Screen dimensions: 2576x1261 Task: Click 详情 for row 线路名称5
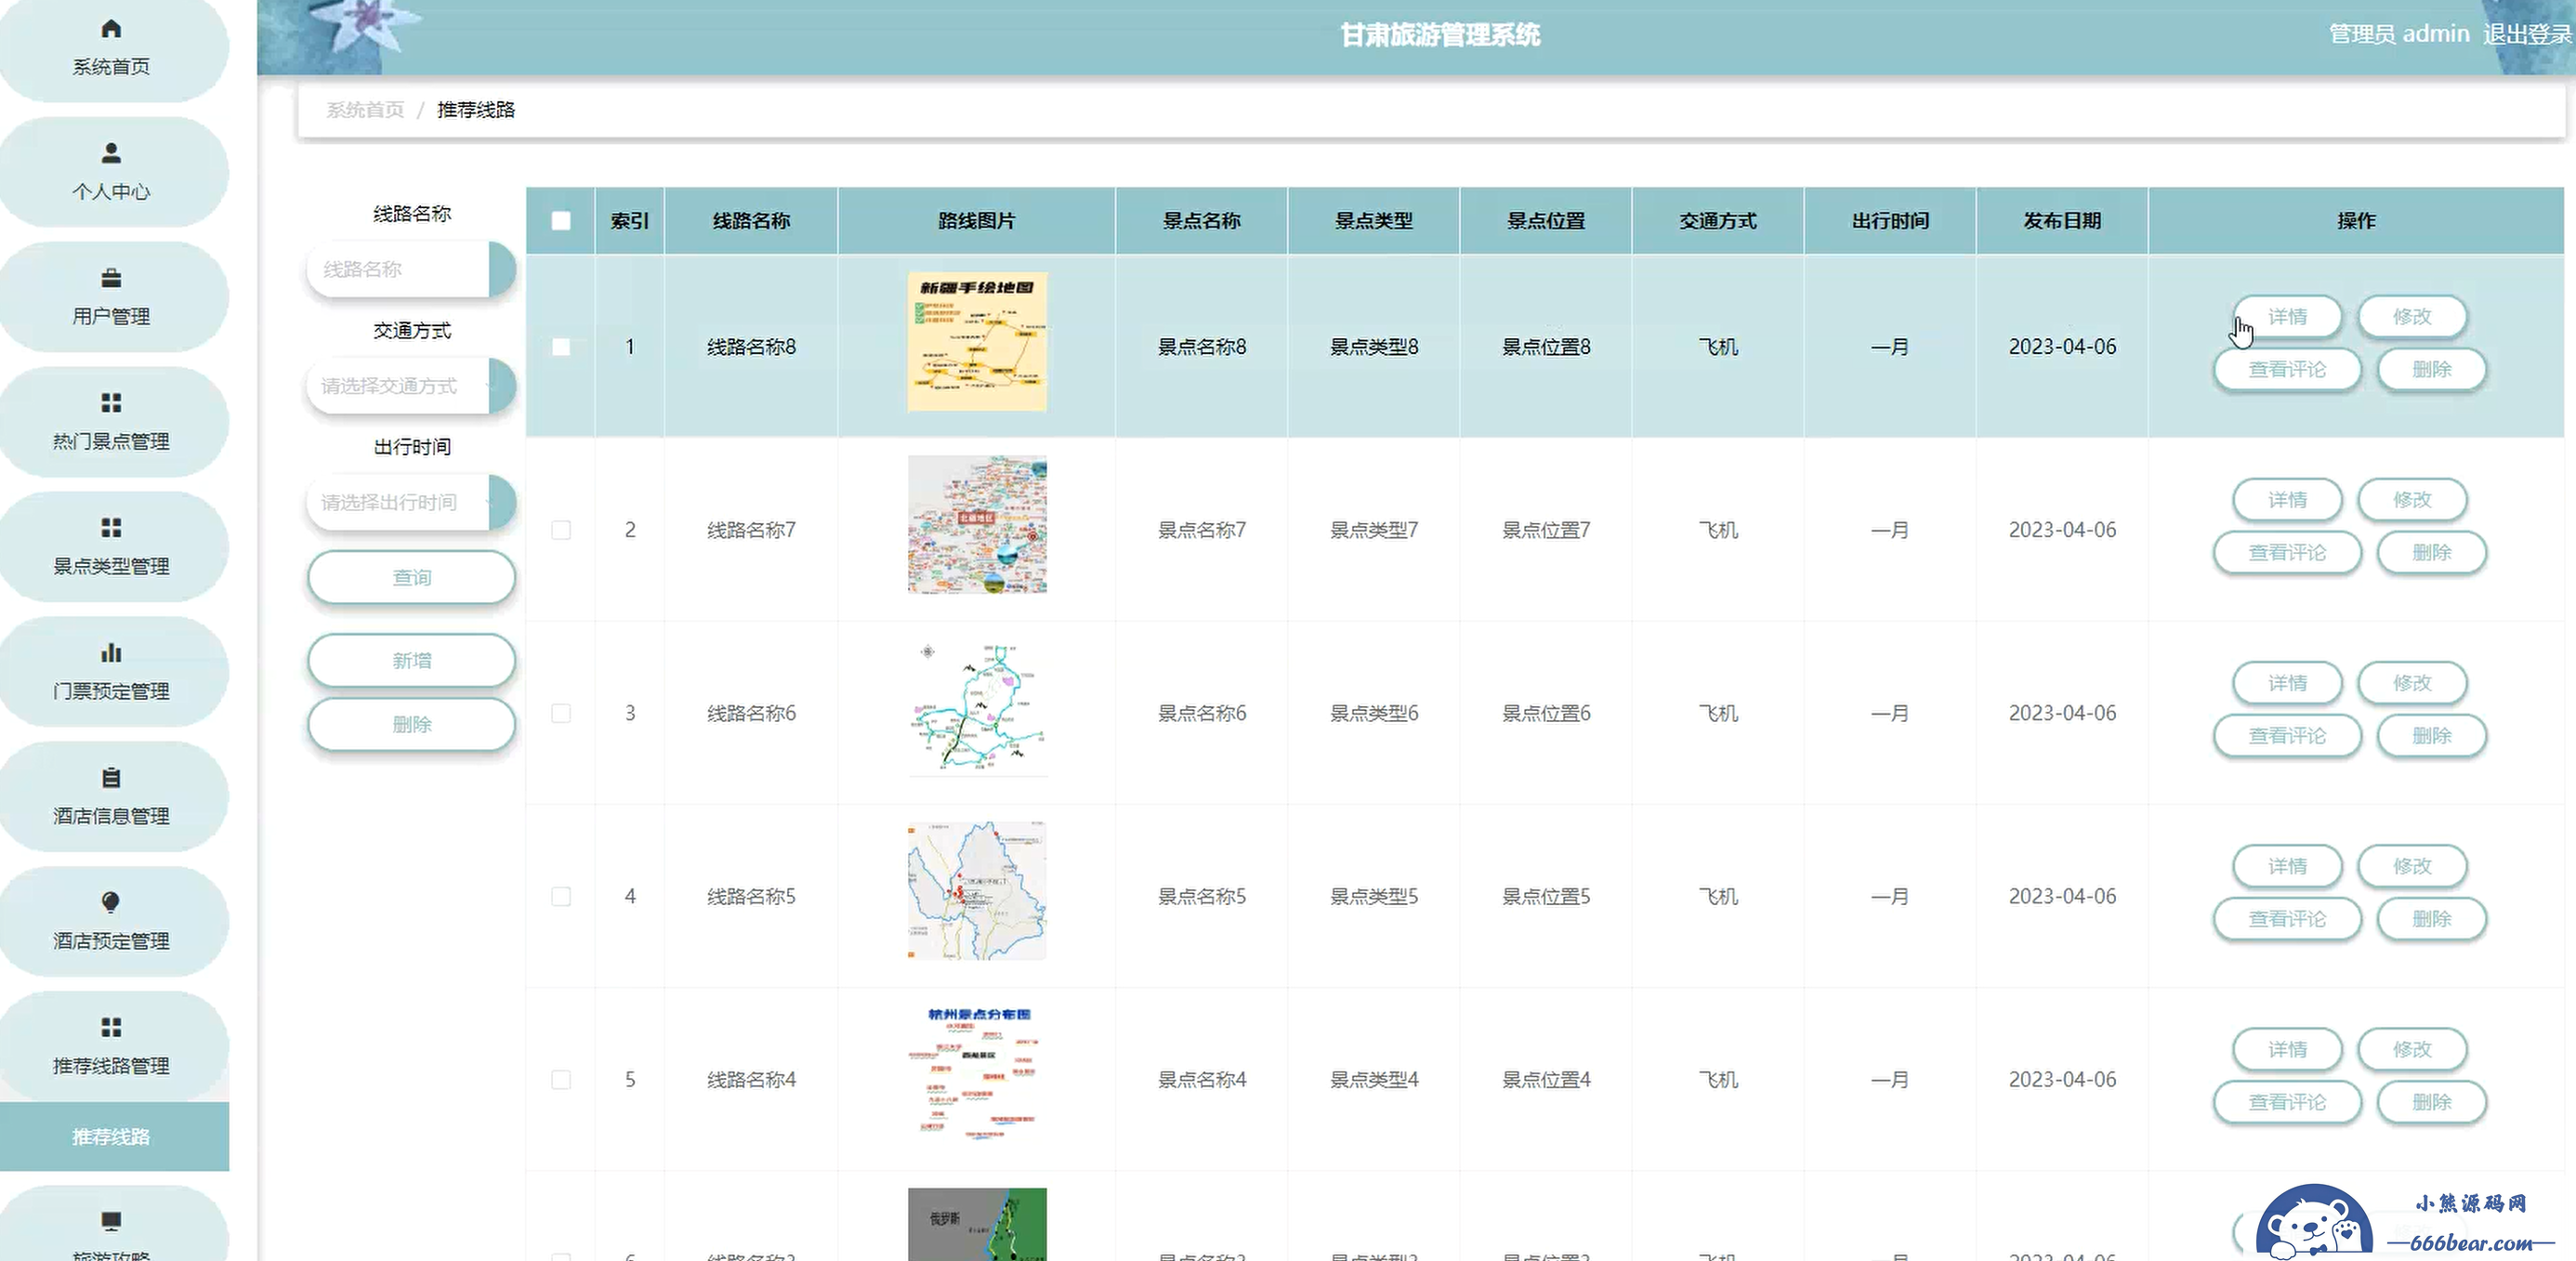[2287, 865]
